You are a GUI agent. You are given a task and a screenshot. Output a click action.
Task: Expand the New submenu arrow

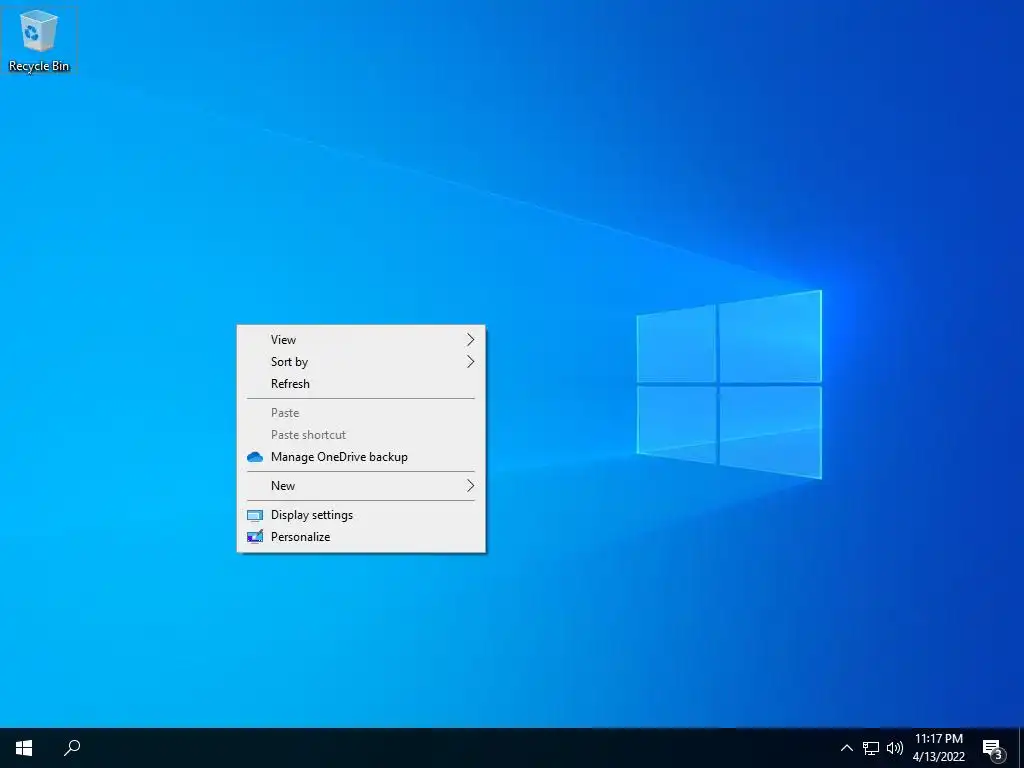pos(470,486)
